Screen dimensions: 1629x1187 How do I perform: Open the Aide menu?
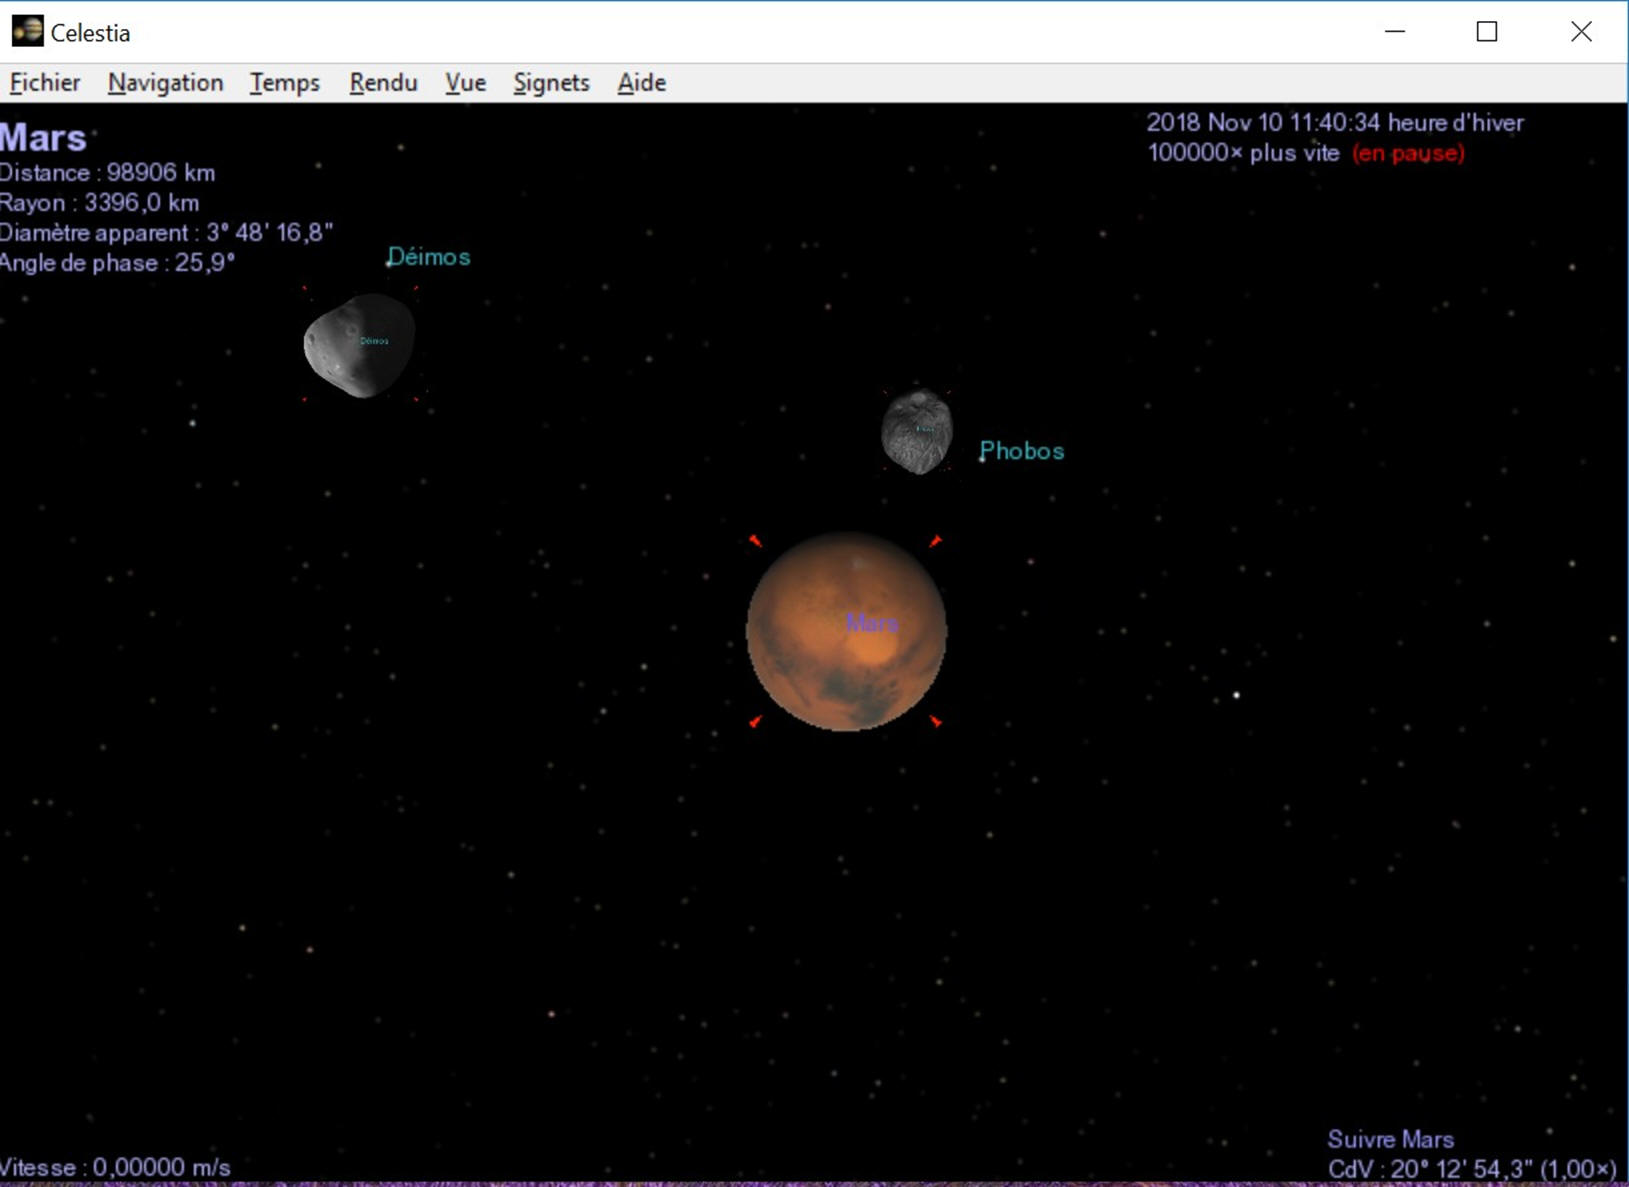(x=641, y=83)
